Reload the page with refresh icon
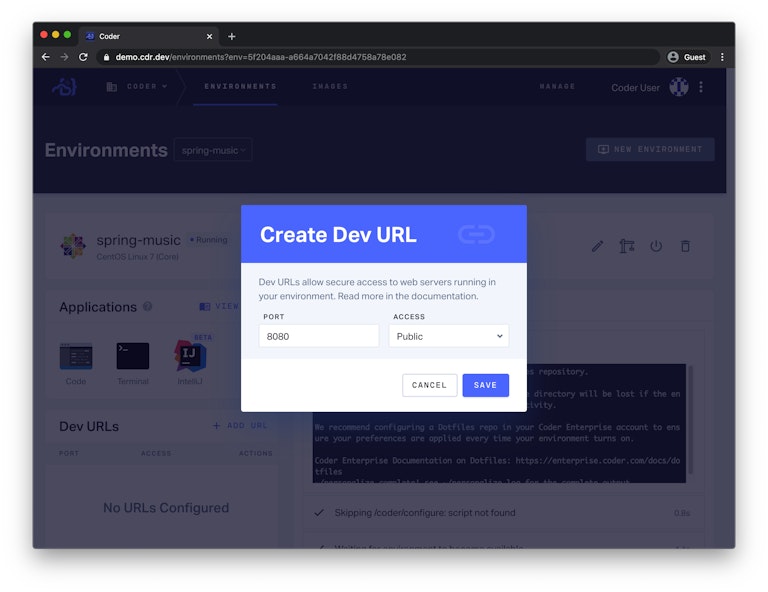This screenshot has width=768, height=592. [x=83, y=57]
